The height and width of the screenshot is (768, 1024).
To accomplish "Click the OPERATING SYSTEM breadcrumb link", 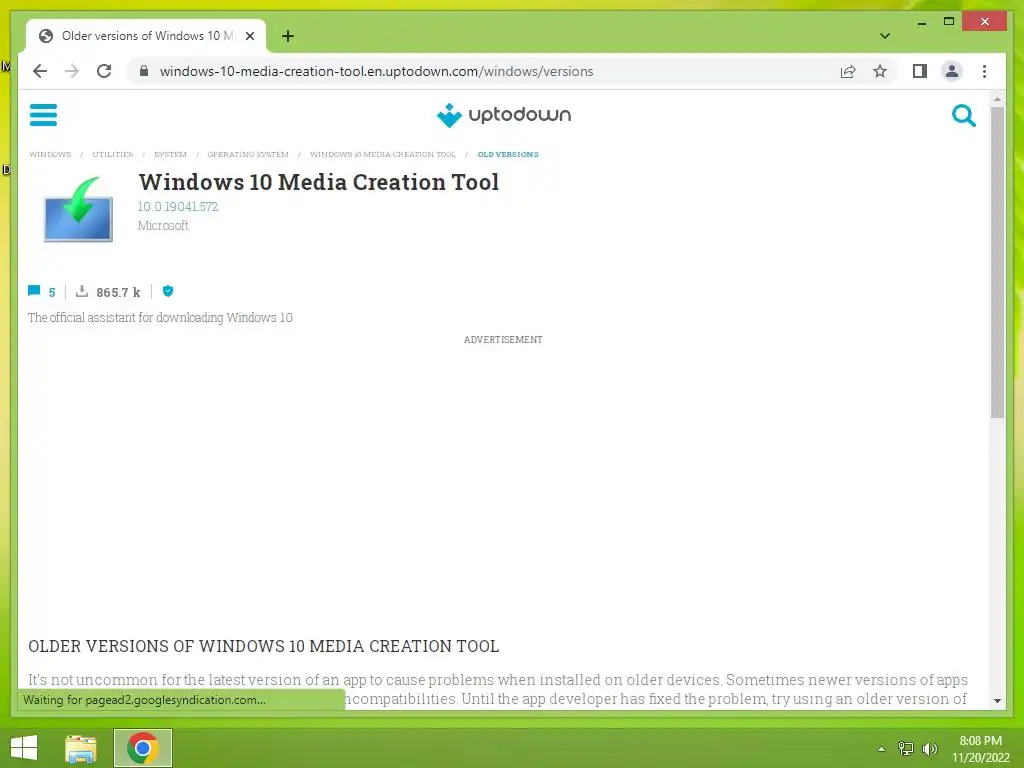I will pyautogui.click(x=248, y=155).
